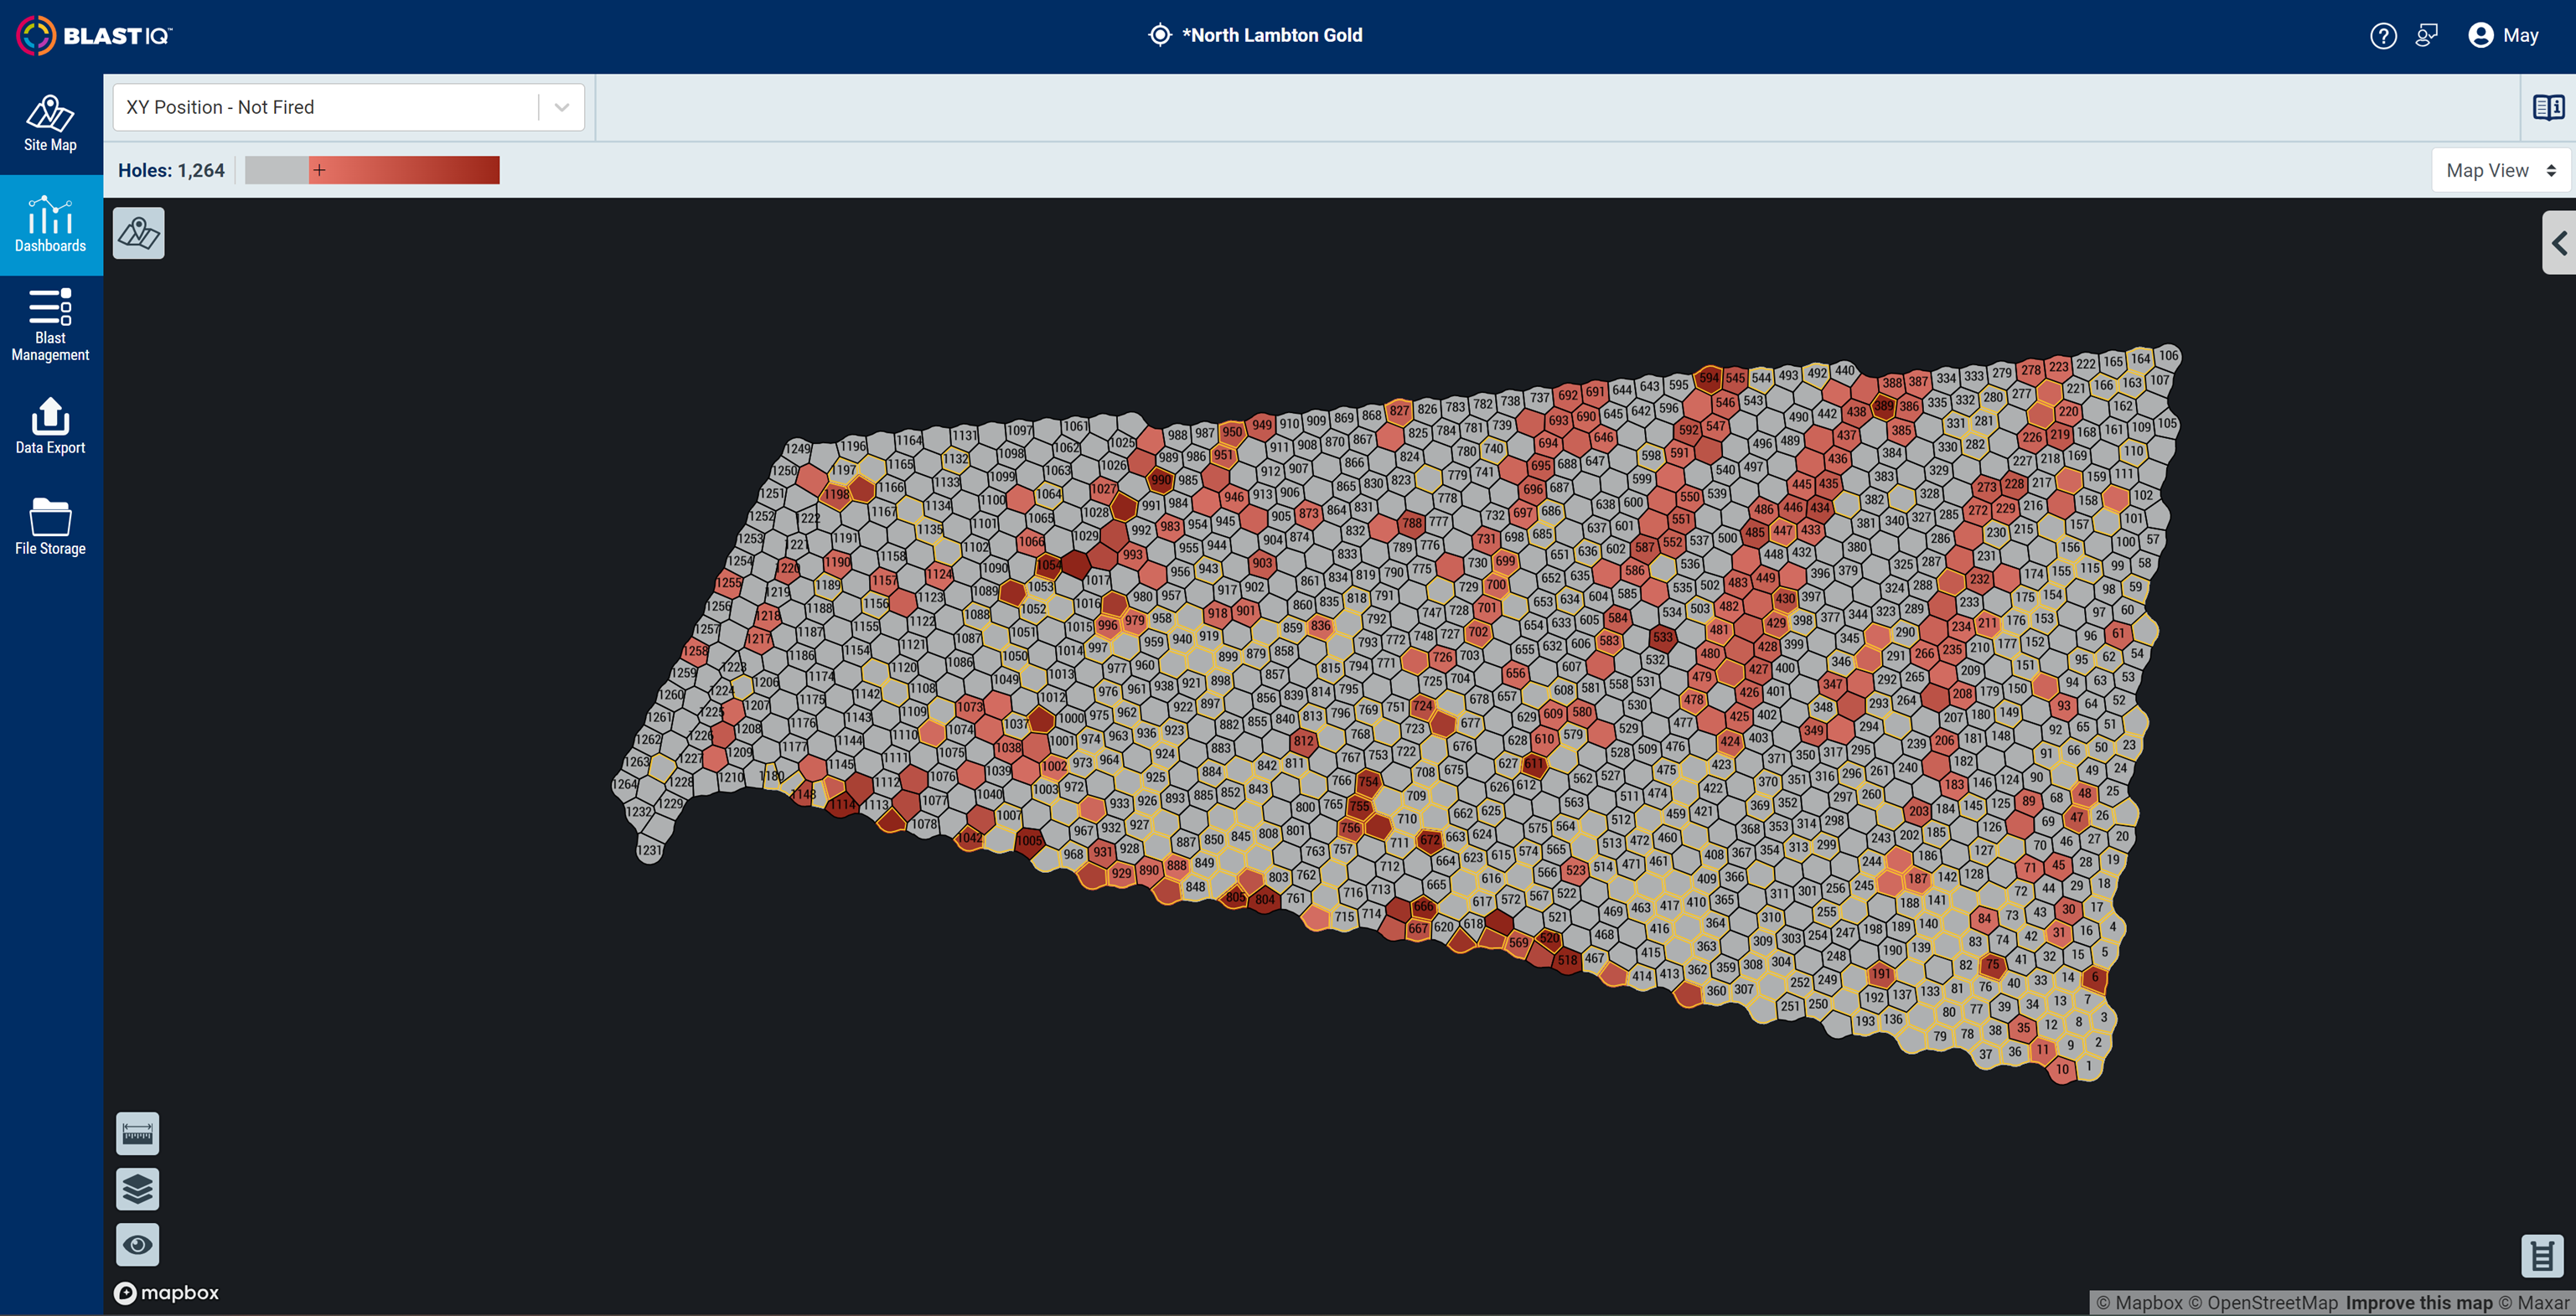Select hole 440 on the map
Image resolution: width=2576 pixels, height=1316 pixels.
[x=1844, y=370]
